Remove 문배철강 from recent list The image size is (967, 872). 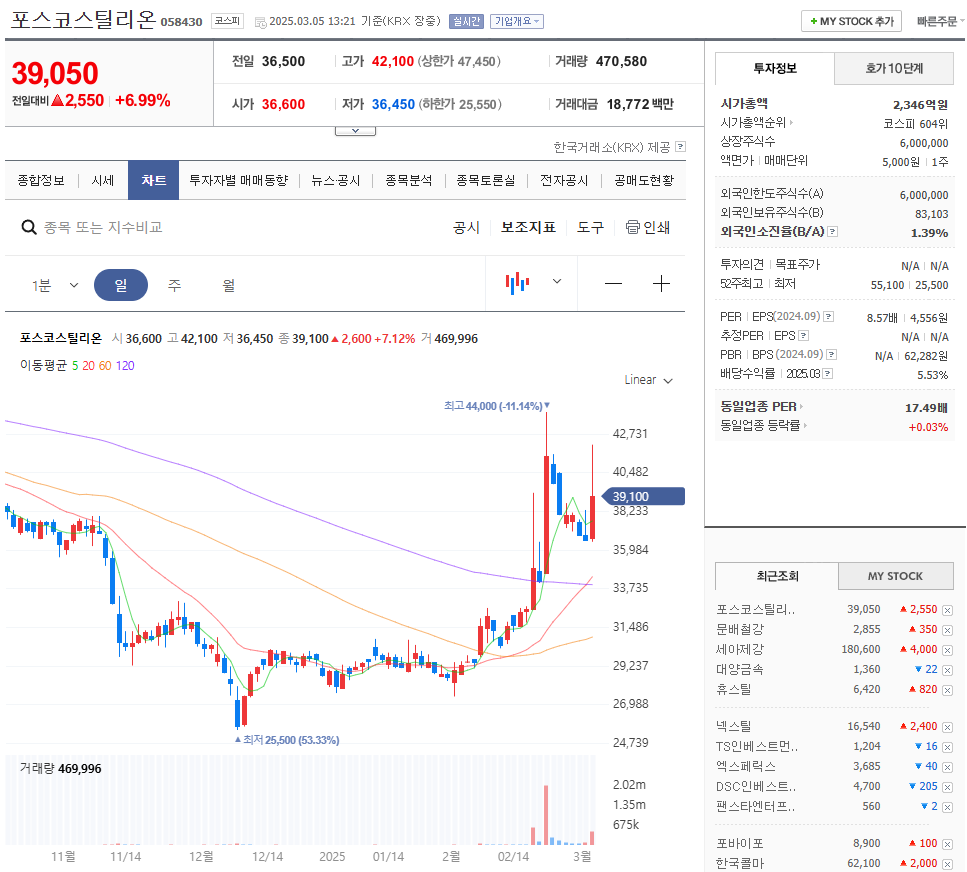[x=947, y=630]
